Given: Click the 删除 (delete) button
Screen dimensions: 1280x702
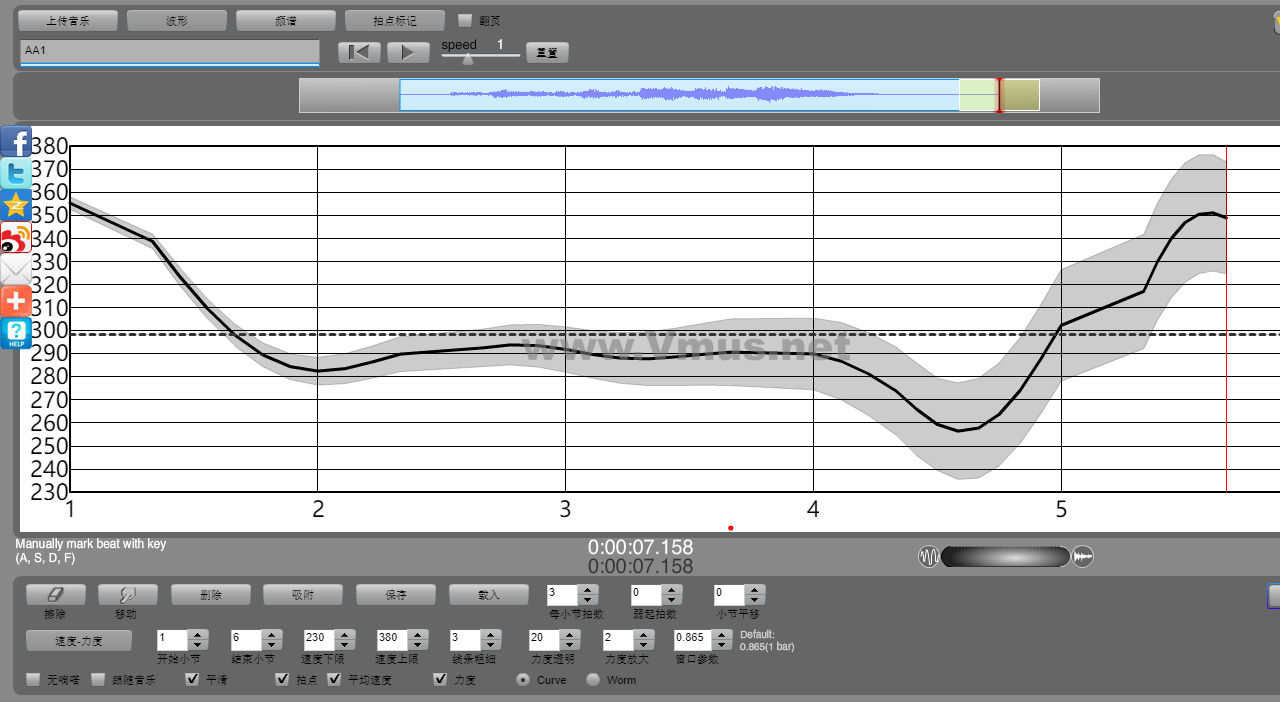Looking at the screenshot, I should pyautogui.click(x=211, y=594).
